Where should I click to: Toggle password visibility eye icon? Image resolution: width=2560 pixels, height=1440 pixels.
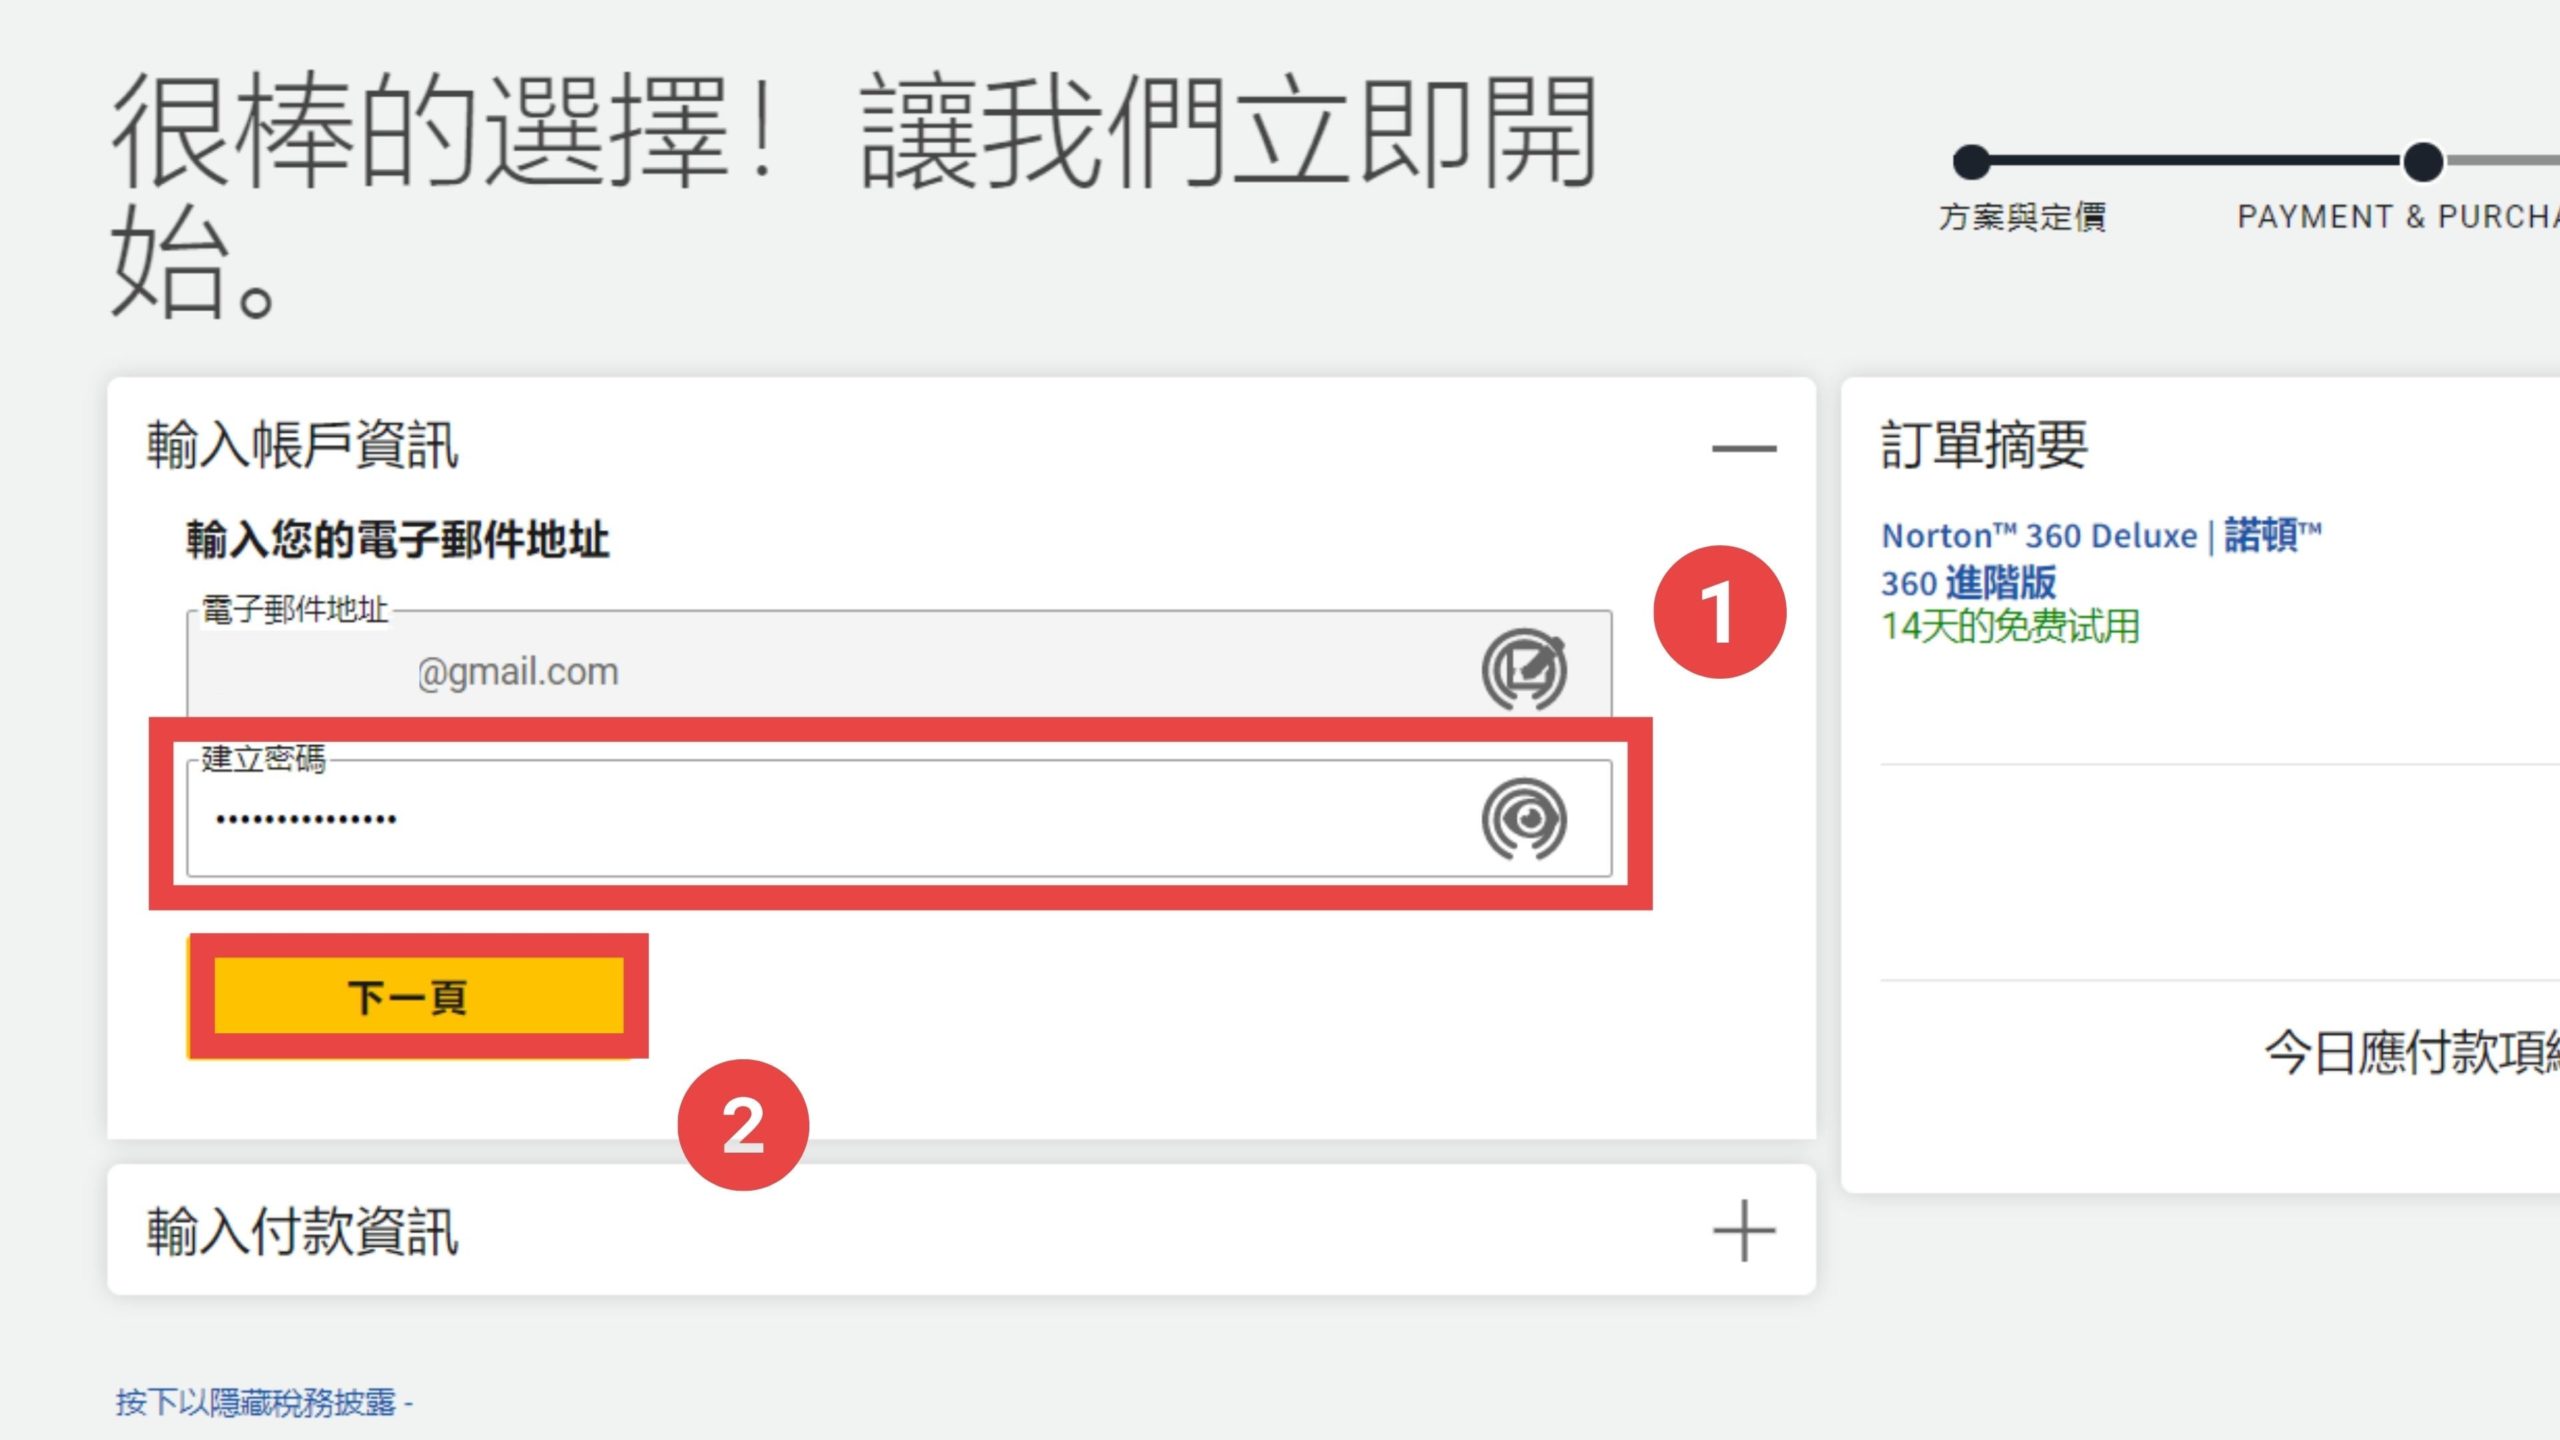(x=1524, y=819)
